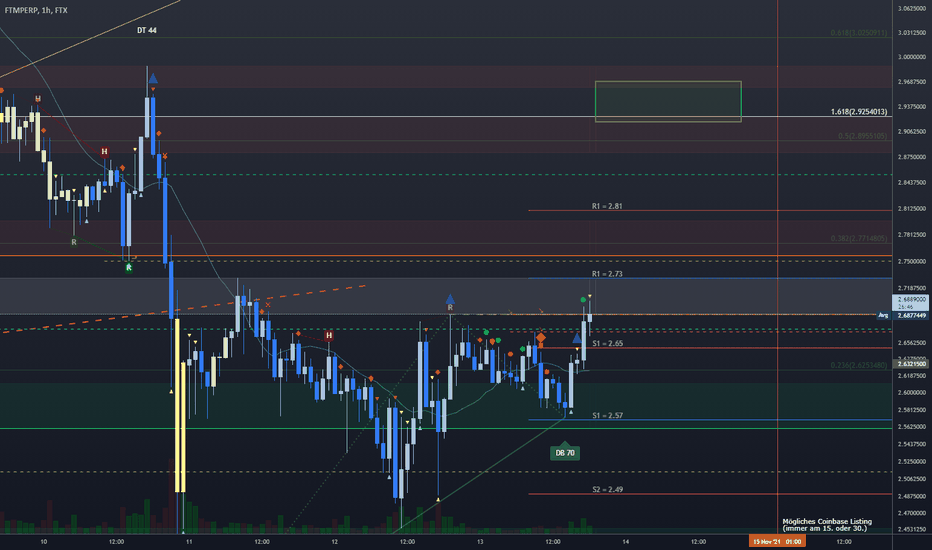Click the R1 = 2.73 pivot label
The width and height of the screenshot is (932, 550).
607,274
